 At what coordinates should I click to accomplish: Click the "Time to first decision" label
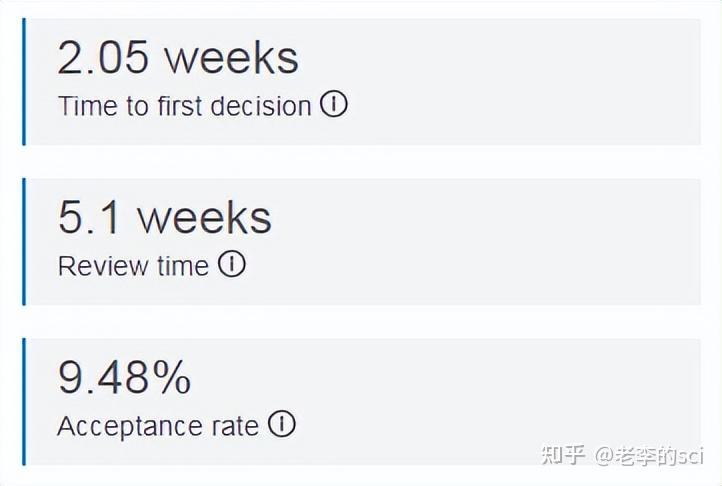point(185,106)
